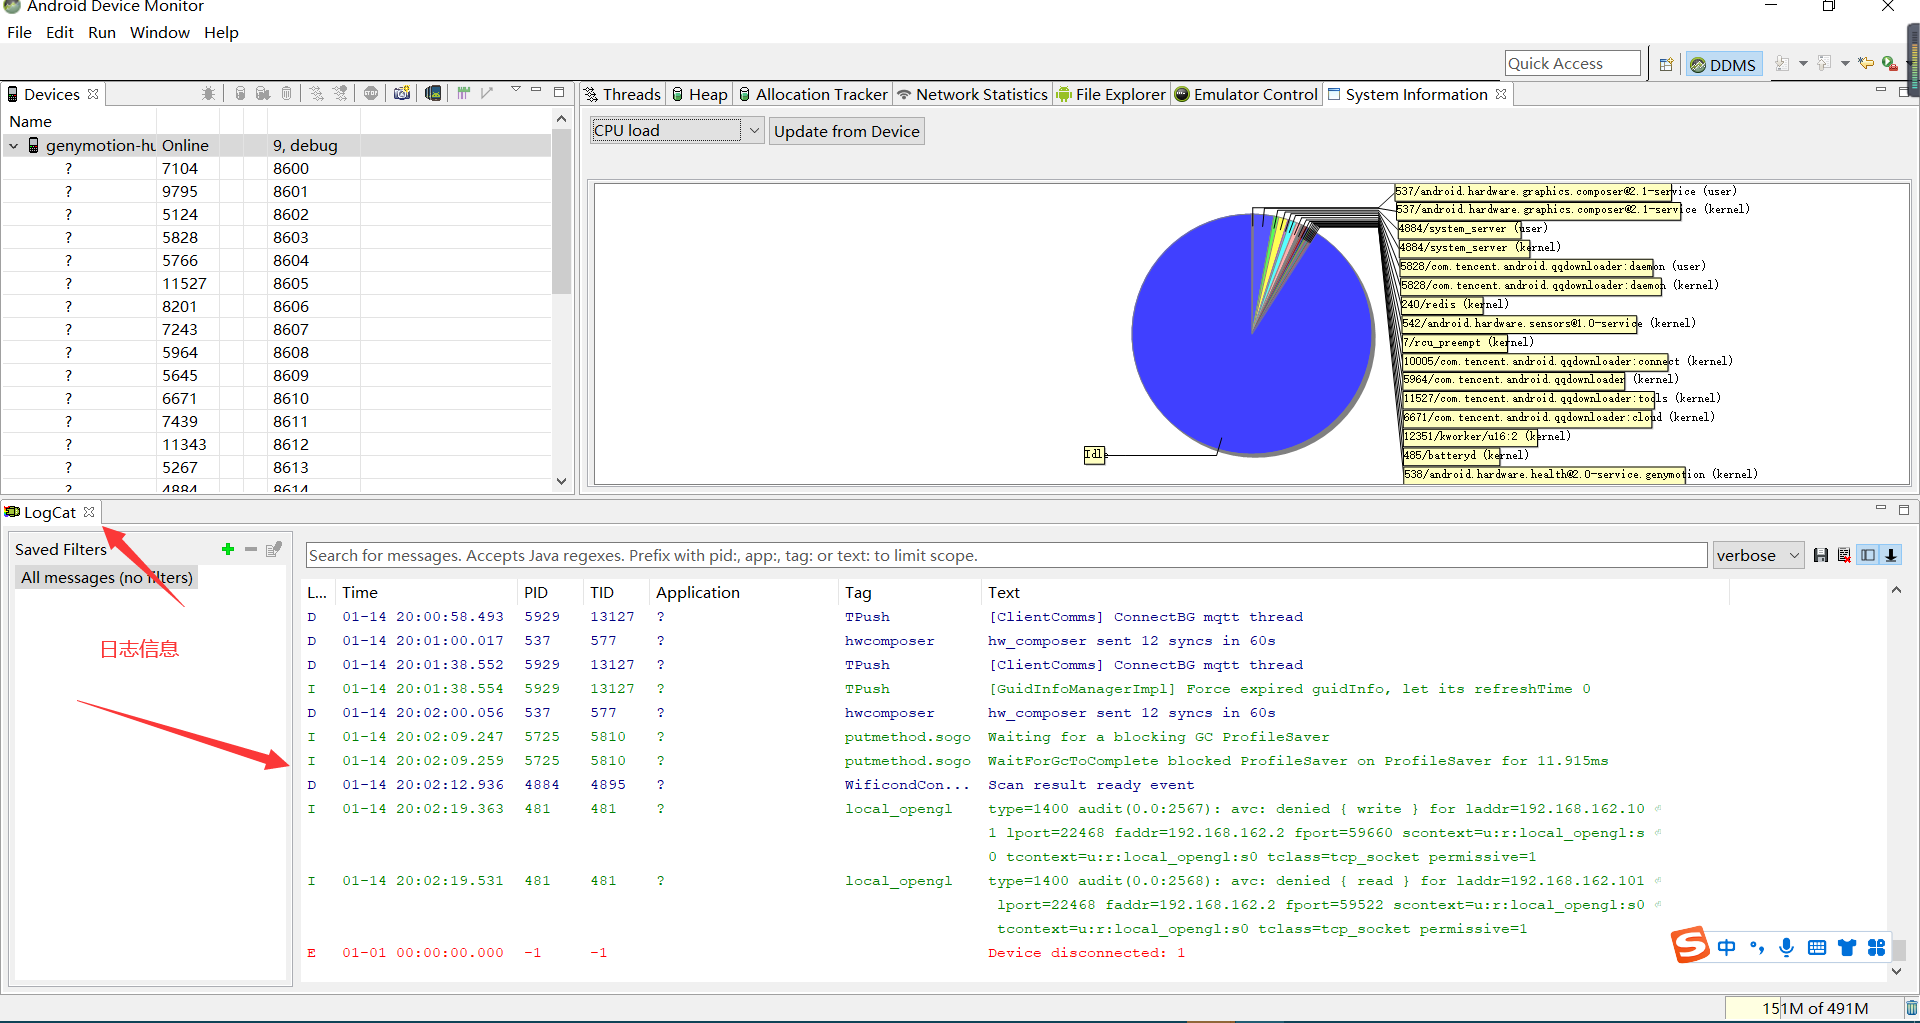This screenshot has height=1023, width=1920.
Task: Click the Sogou voice input microphone
Action: 1787,947
